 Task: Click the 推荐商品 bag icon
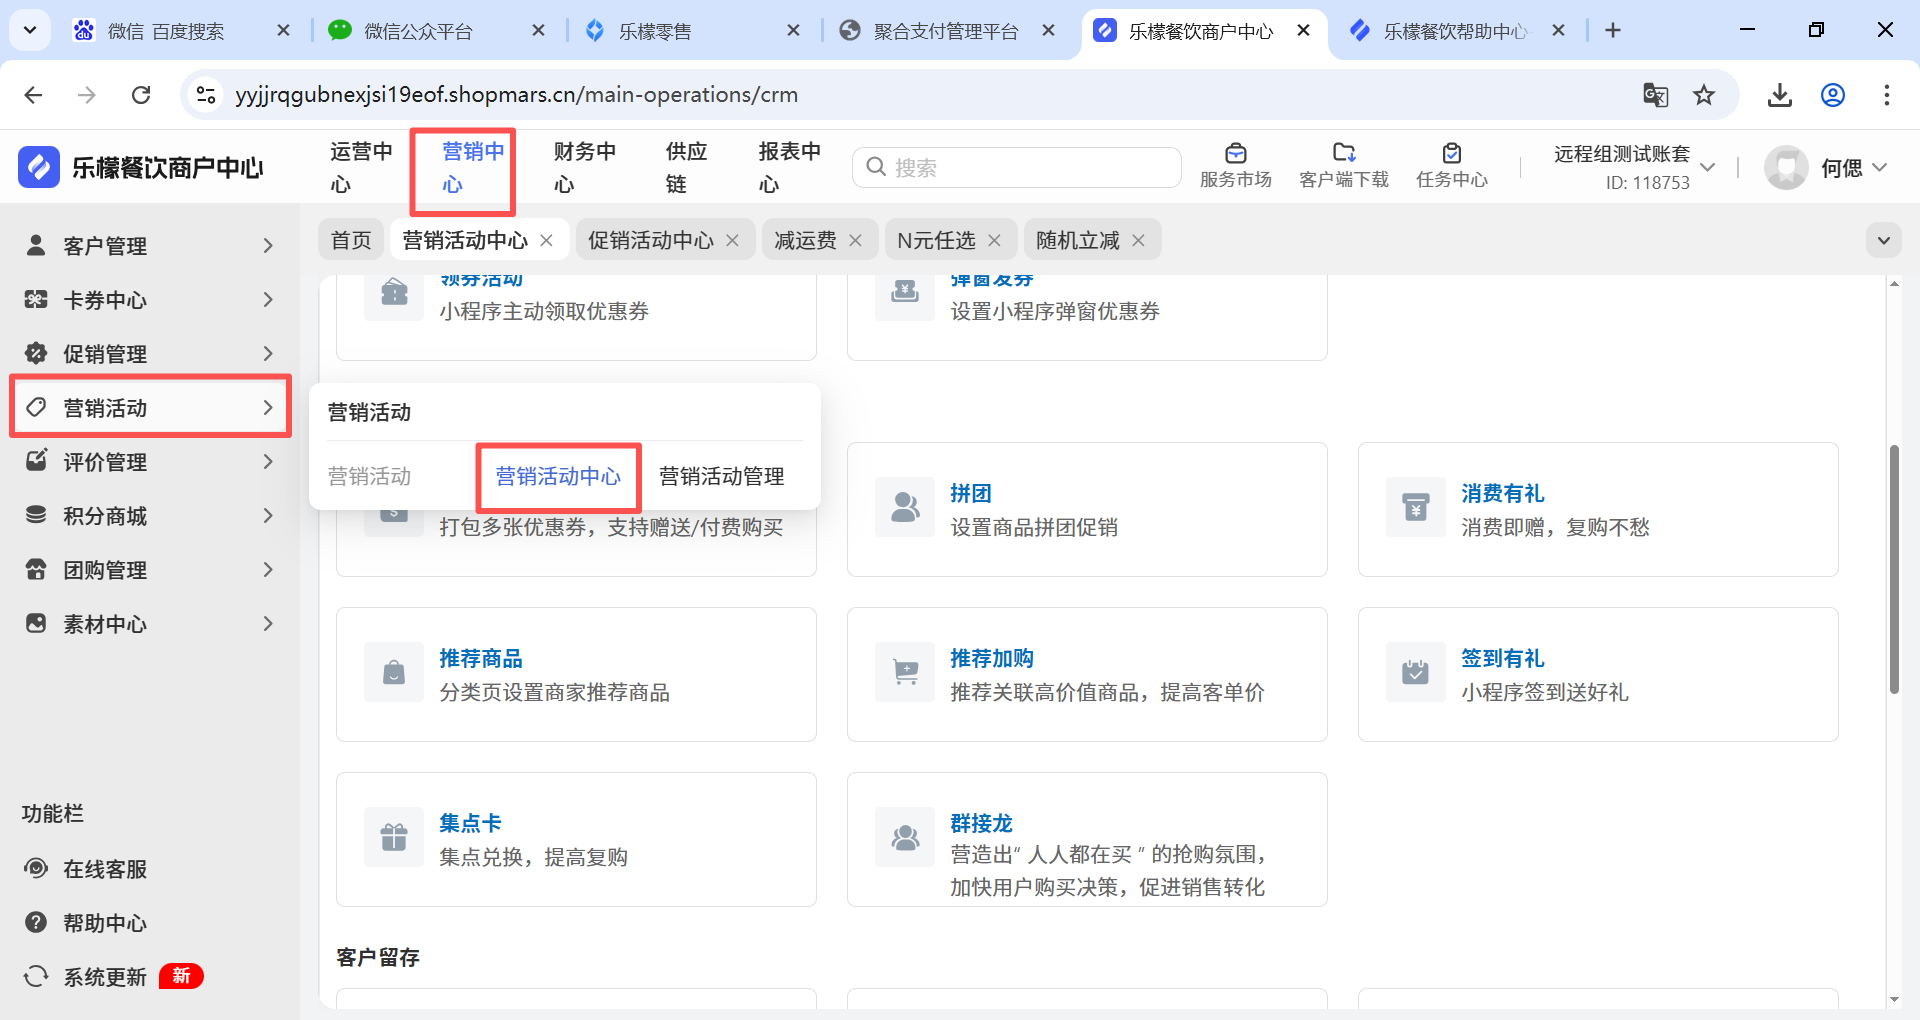(394, 673)
